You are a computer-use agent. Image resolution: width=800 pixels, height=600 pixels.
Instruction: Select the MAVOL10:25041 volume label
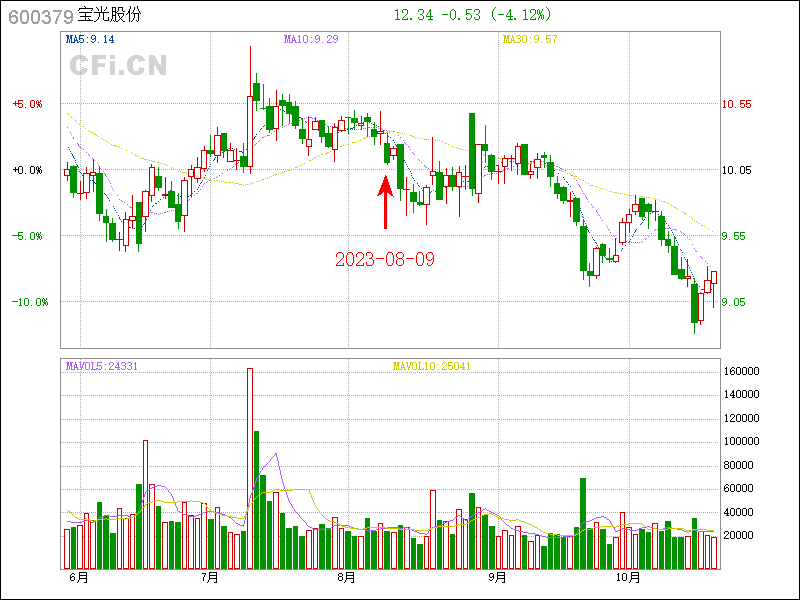(431, 366)
